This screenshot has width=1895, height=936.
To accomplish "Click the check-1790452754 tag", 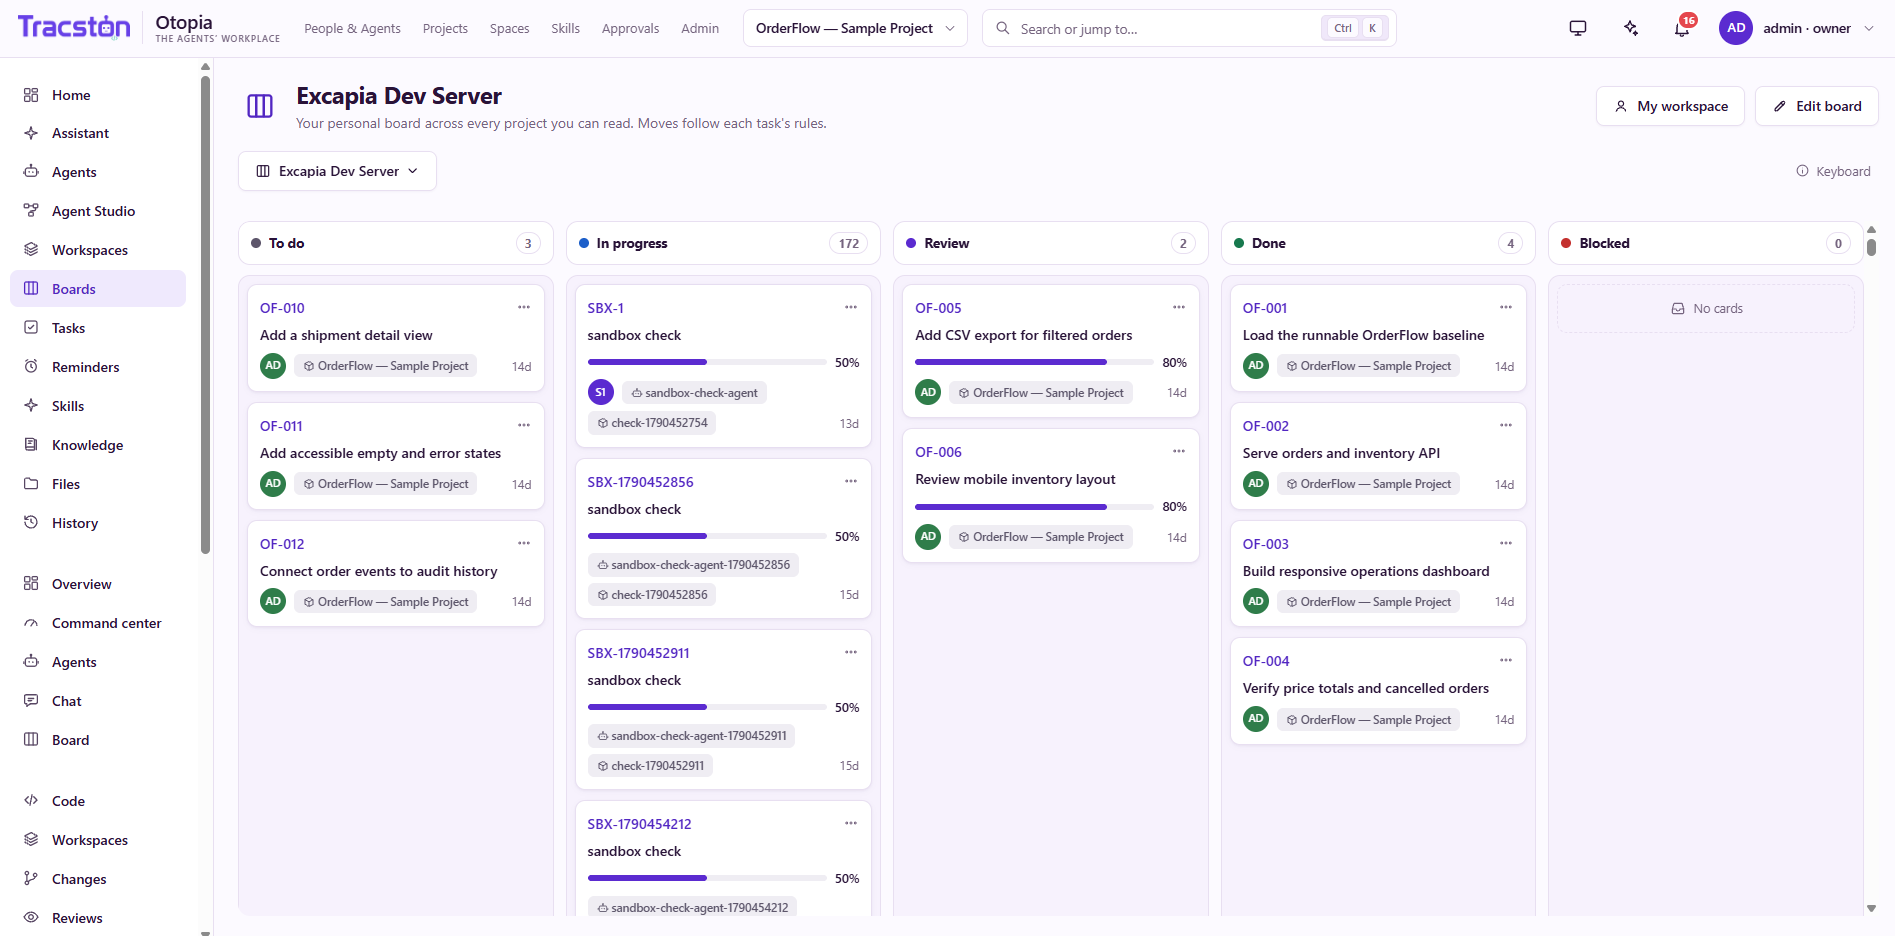I will (652, 423).
